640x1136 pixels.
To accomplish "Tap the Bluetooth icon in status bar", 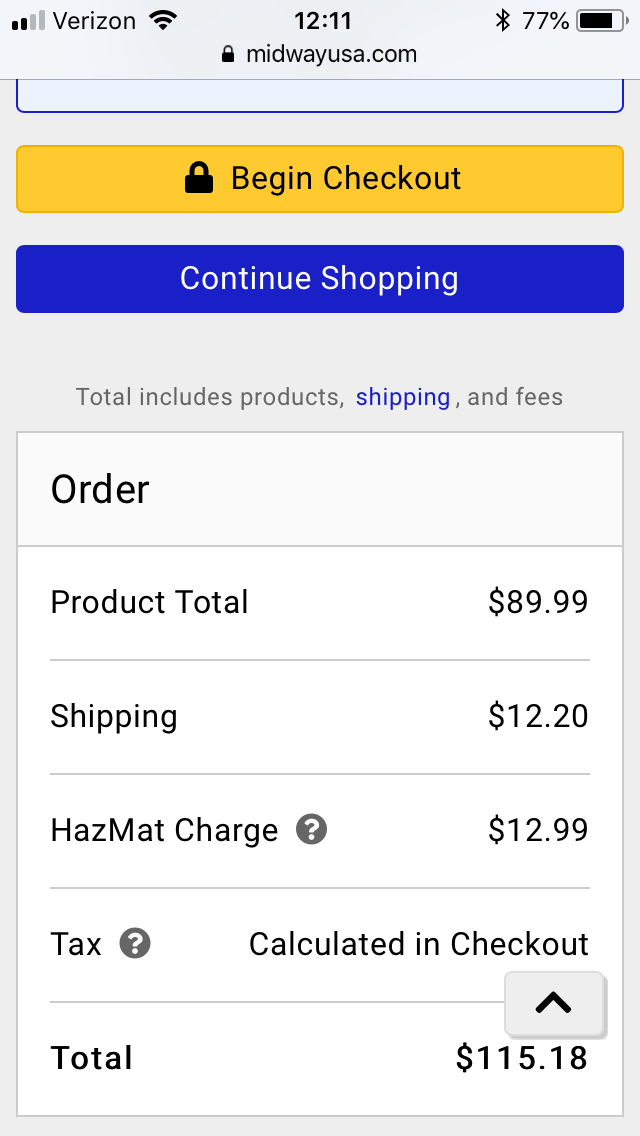I will [502, 21].
